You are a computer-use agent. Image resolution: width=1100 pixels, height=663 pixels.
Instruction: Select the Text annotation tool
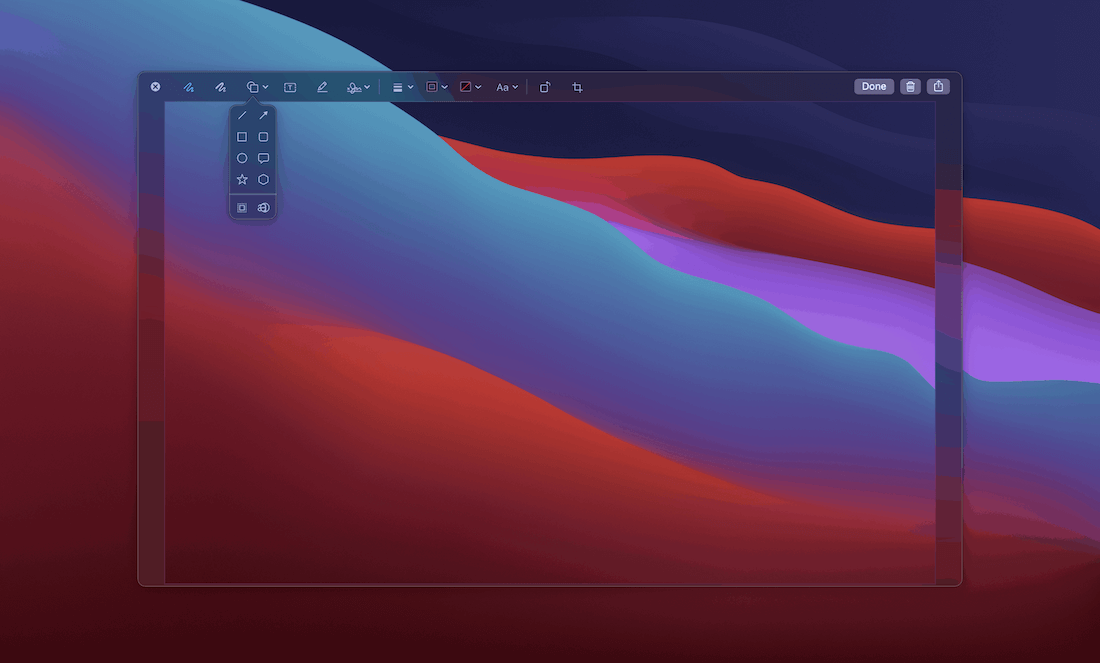coord(289,87)
